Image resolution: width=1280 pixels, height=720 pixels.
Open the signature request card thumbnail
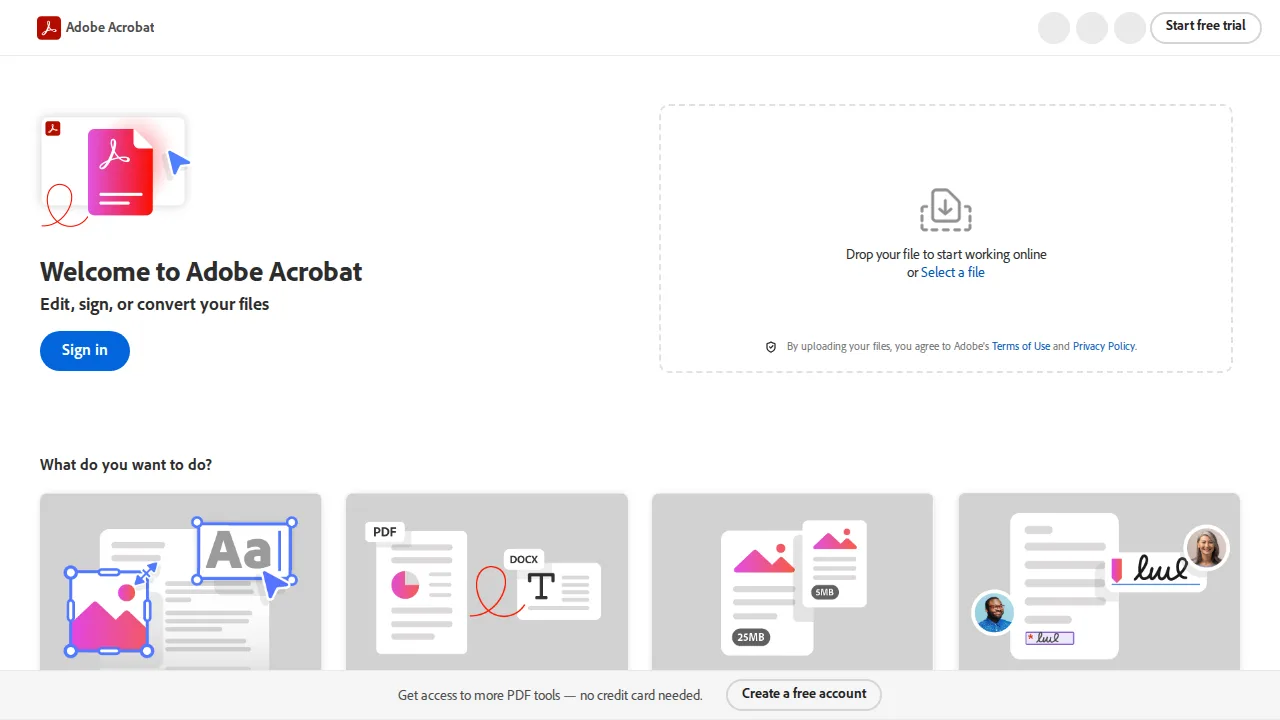[x=1099, y=582]
